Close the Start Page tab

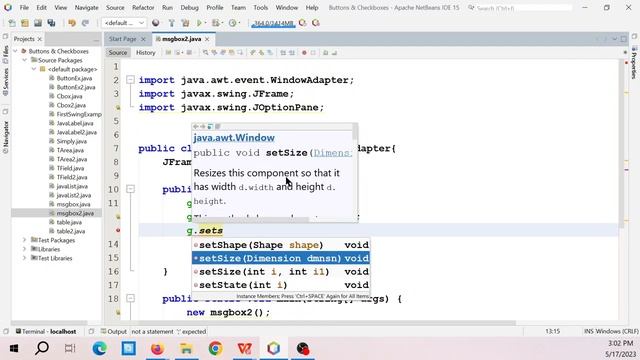[x=143, y=39]
